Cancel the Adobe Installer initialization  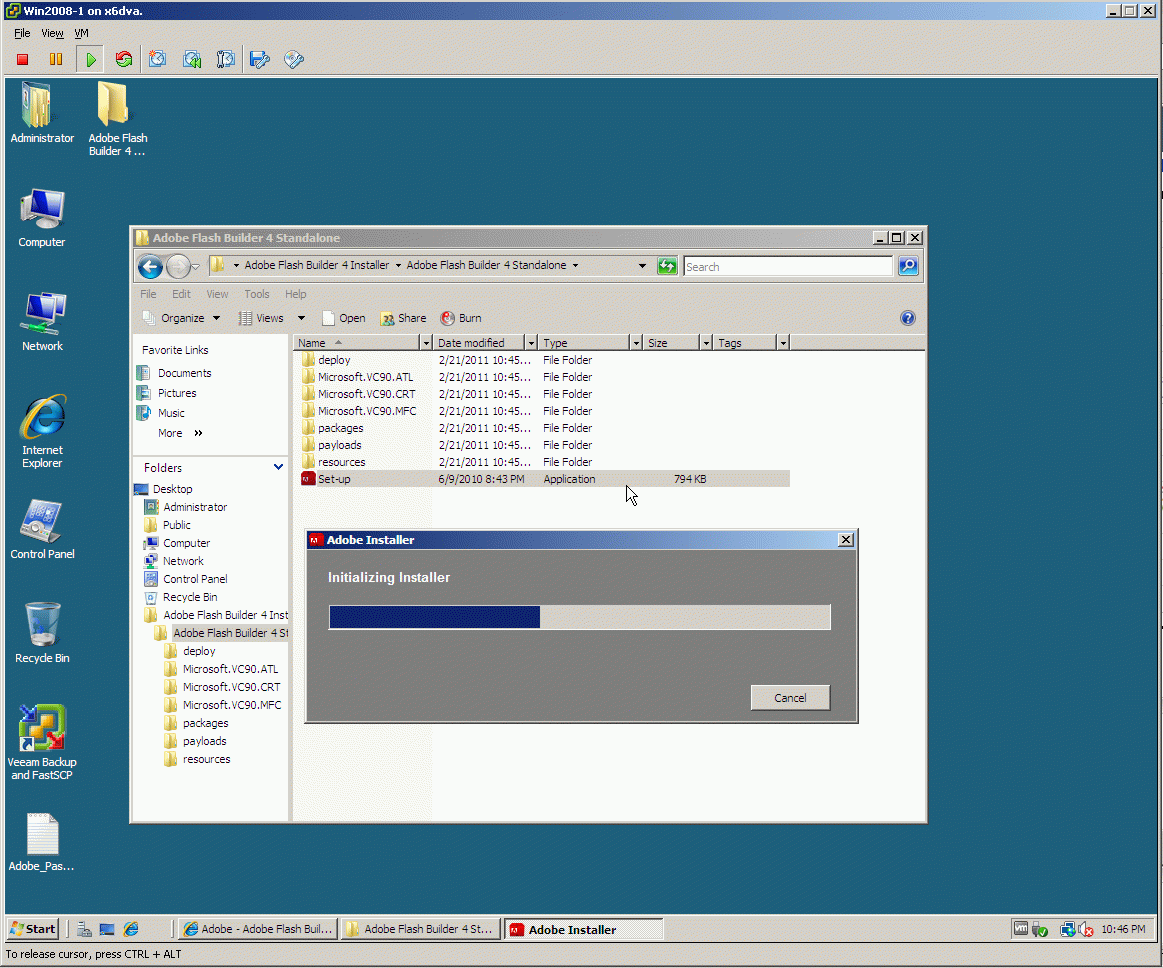pos(790,698)
